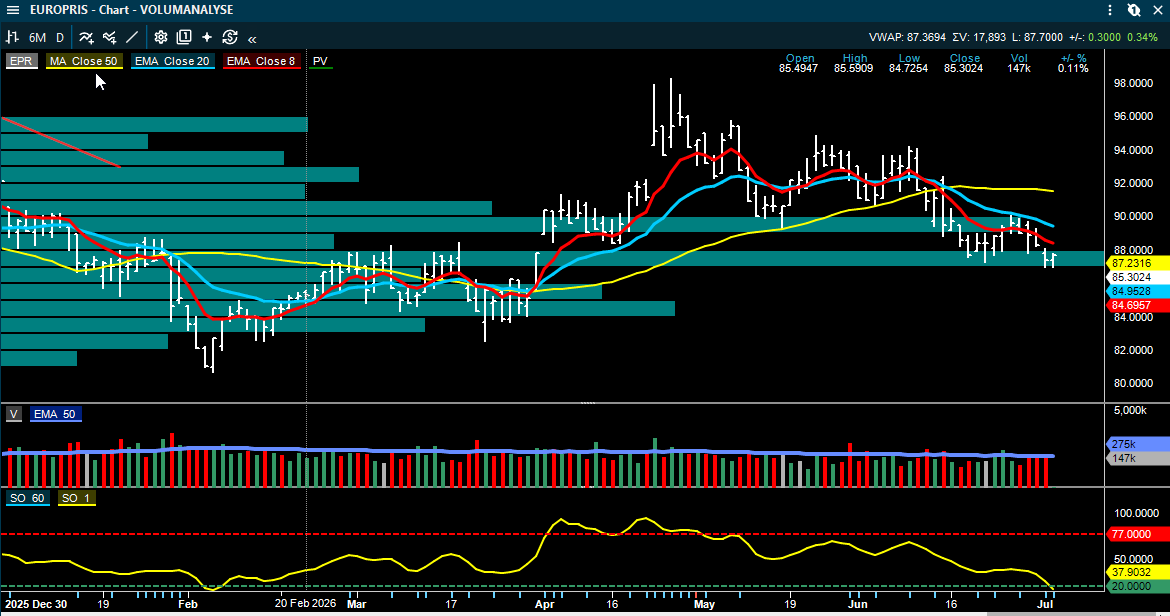The height and width of the screenshot is (616, 1170).
Task: Close the chart window
Action: [1158, 10]
